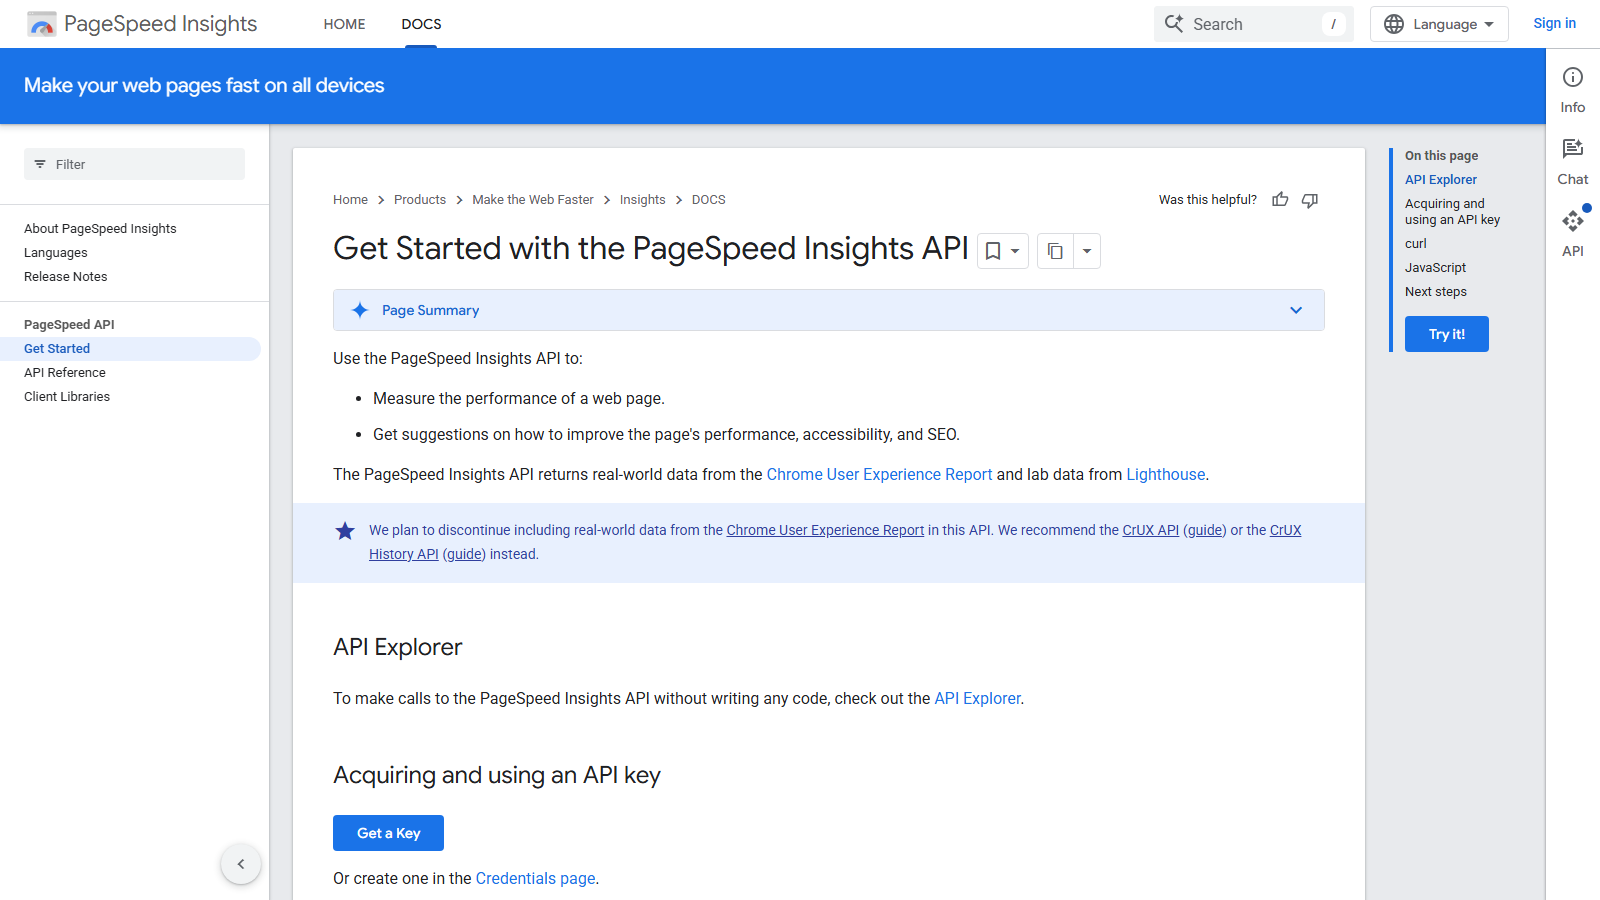Open Chrome User Experience Report link in paragraph
Viewport: 1600px width, 900px height.
pos(879,474)
